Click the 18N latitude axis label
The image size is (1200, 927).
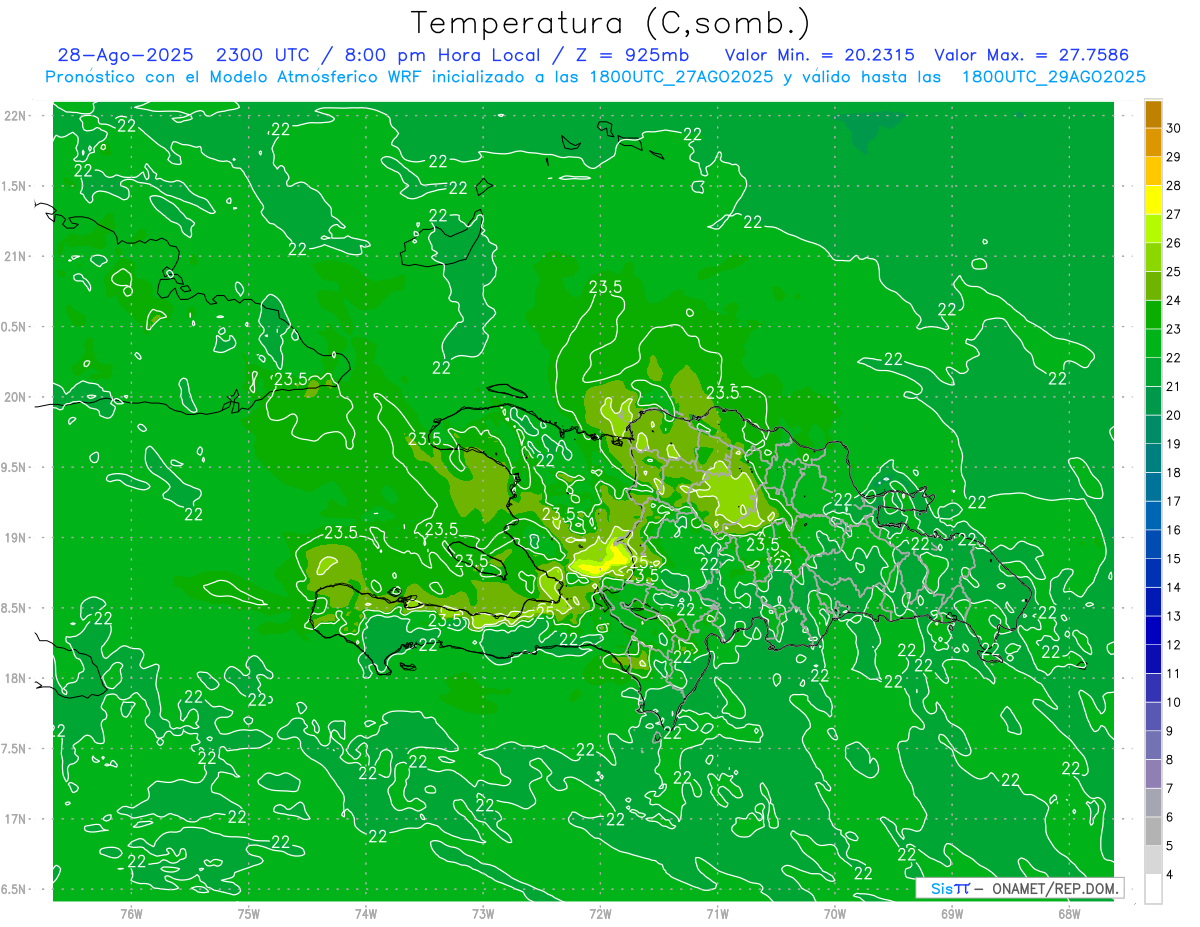(17, 678)
